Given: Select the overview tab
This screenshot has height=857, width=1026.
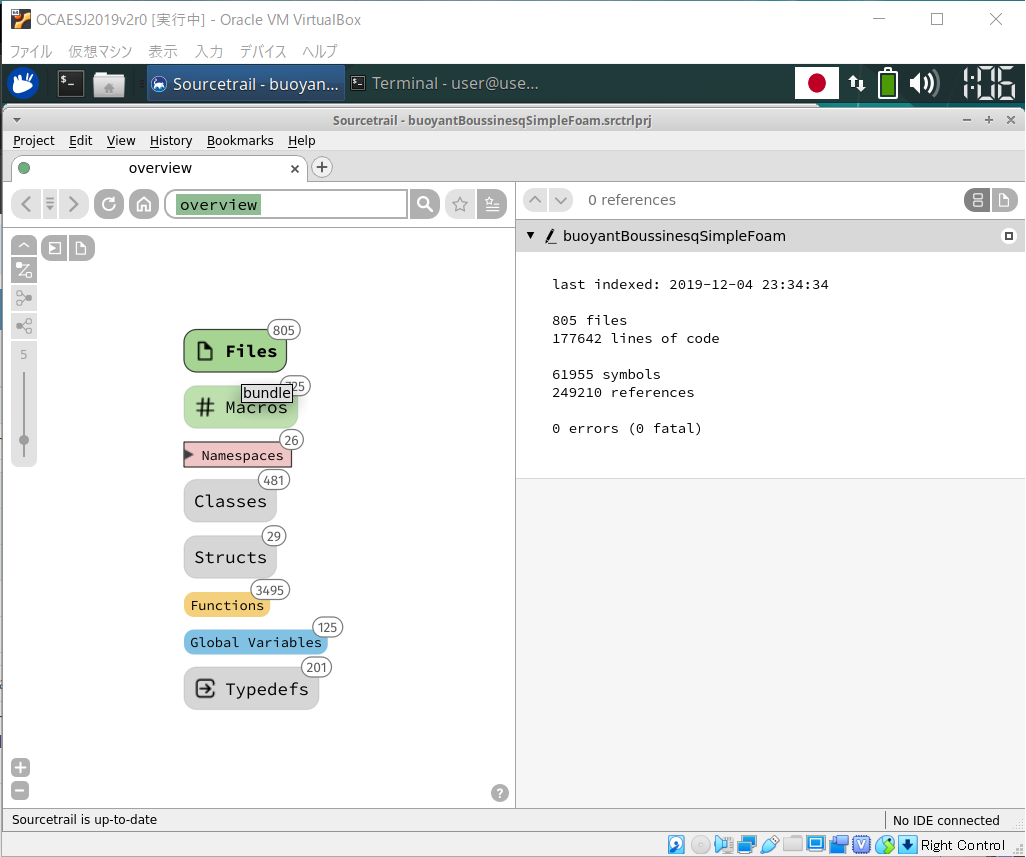Looking at the screenshot, I should coord(160,168).
